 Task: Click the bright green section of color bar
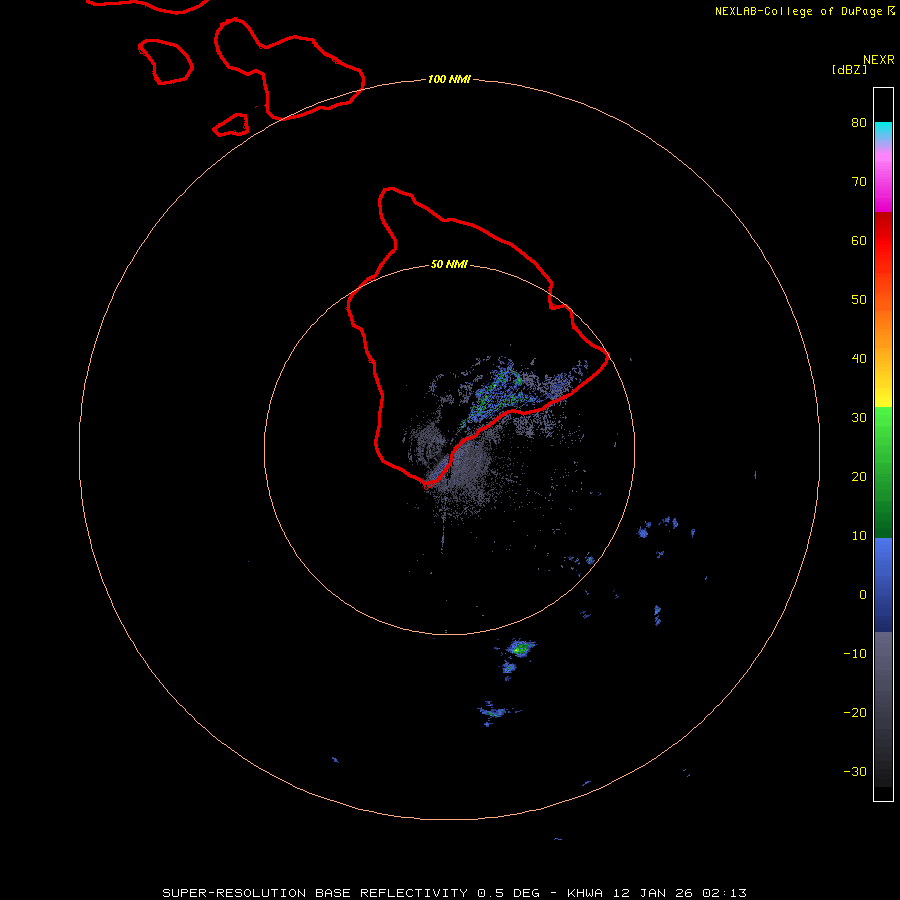click(x=883, y=428)
